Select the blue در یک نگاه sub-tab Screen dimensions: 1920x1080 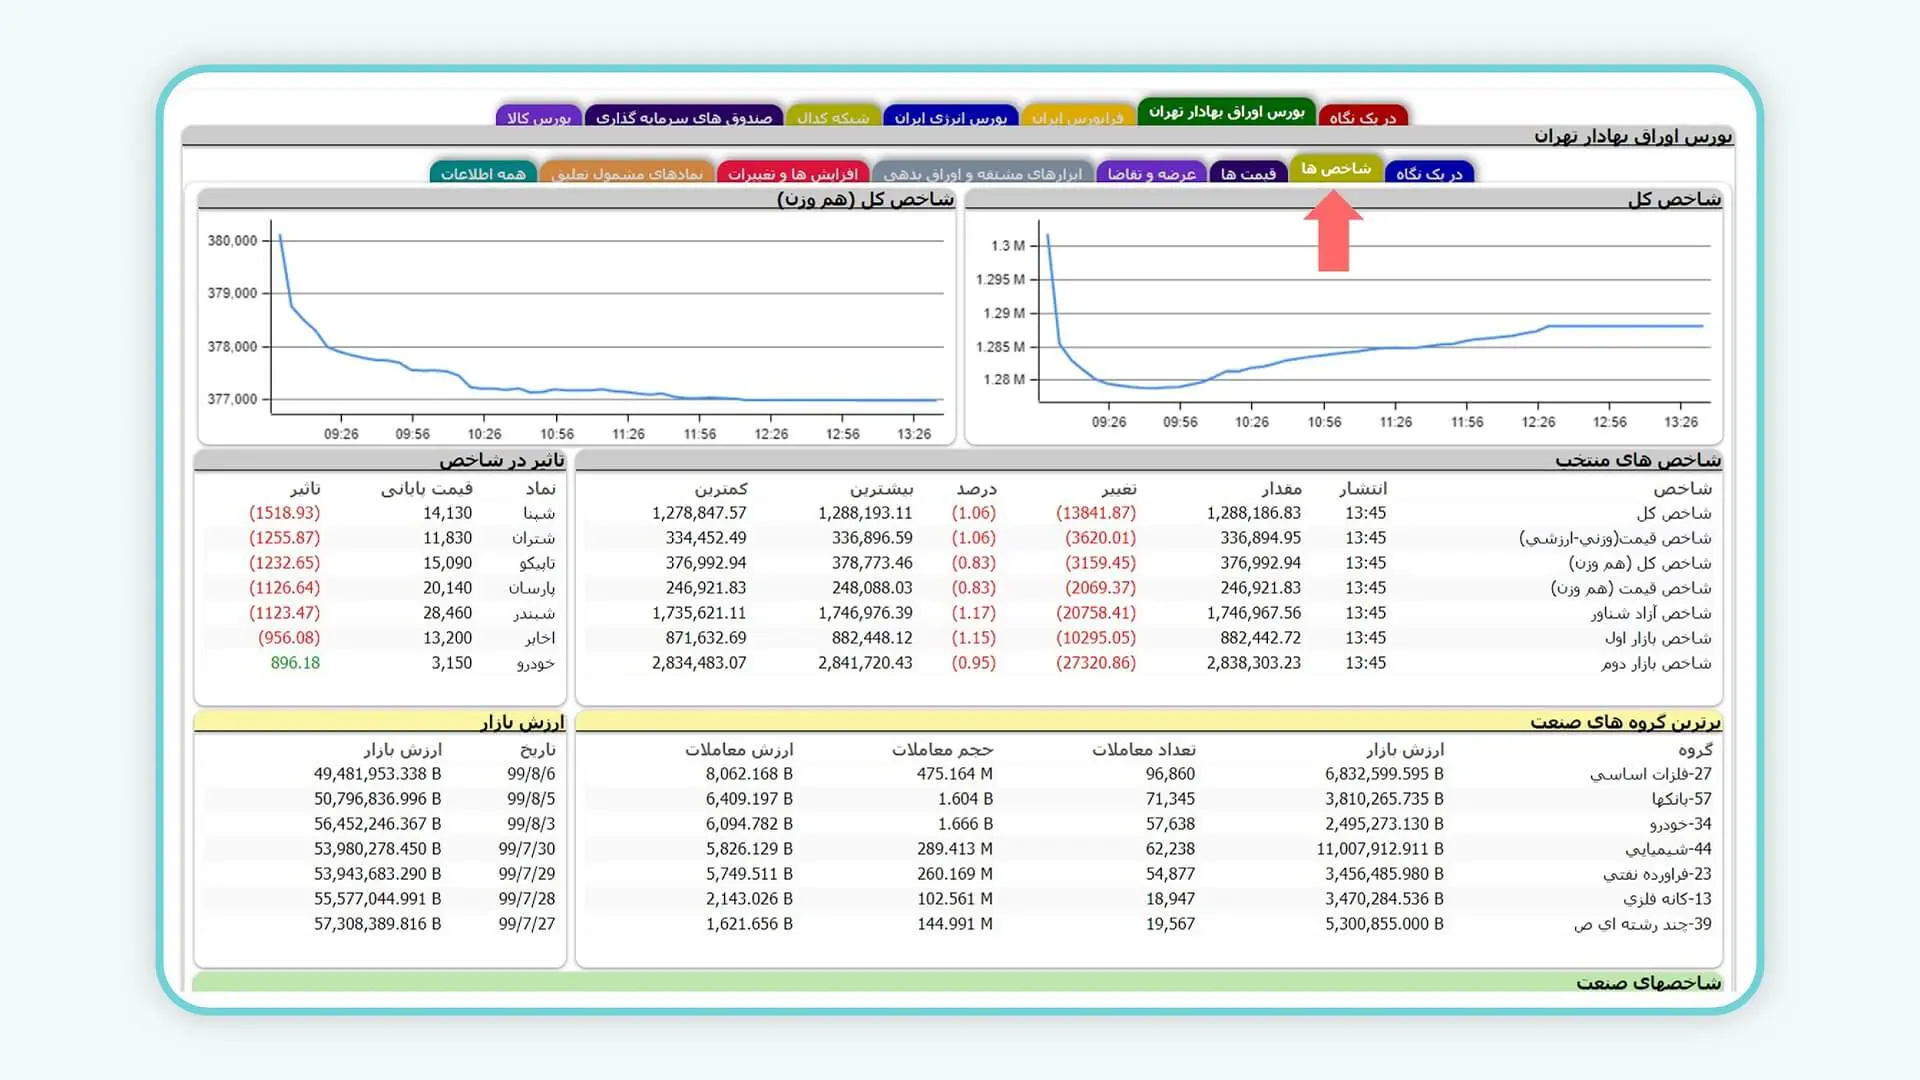click(x=1429, y=173)
